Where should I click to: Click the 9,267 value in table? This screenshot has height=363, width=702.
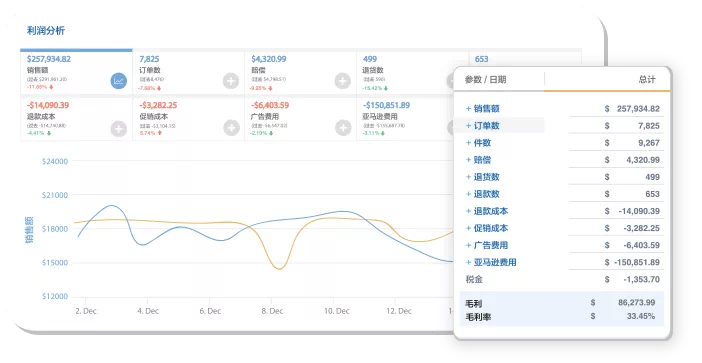(x=649, y=143)
